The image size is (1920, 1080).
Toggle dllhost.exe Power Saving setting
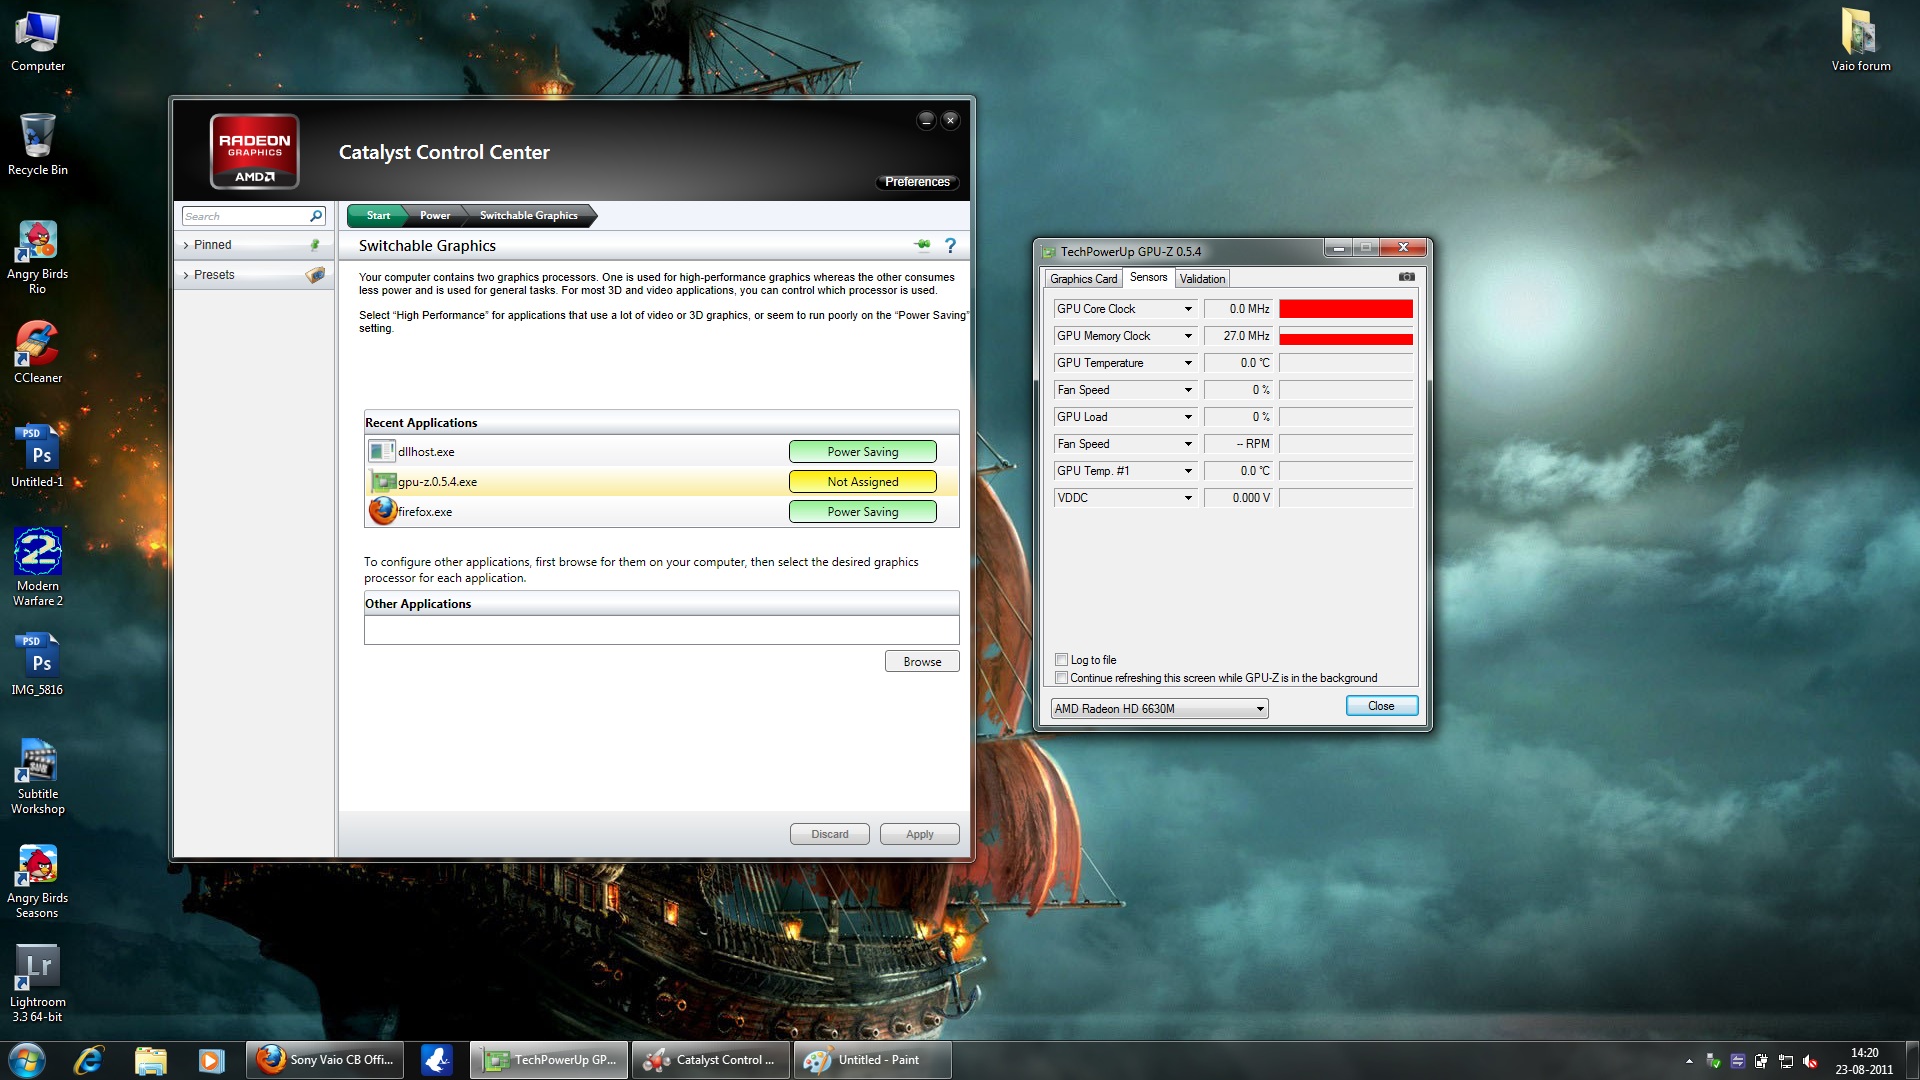pyautogui.click(x=862, y=451)
